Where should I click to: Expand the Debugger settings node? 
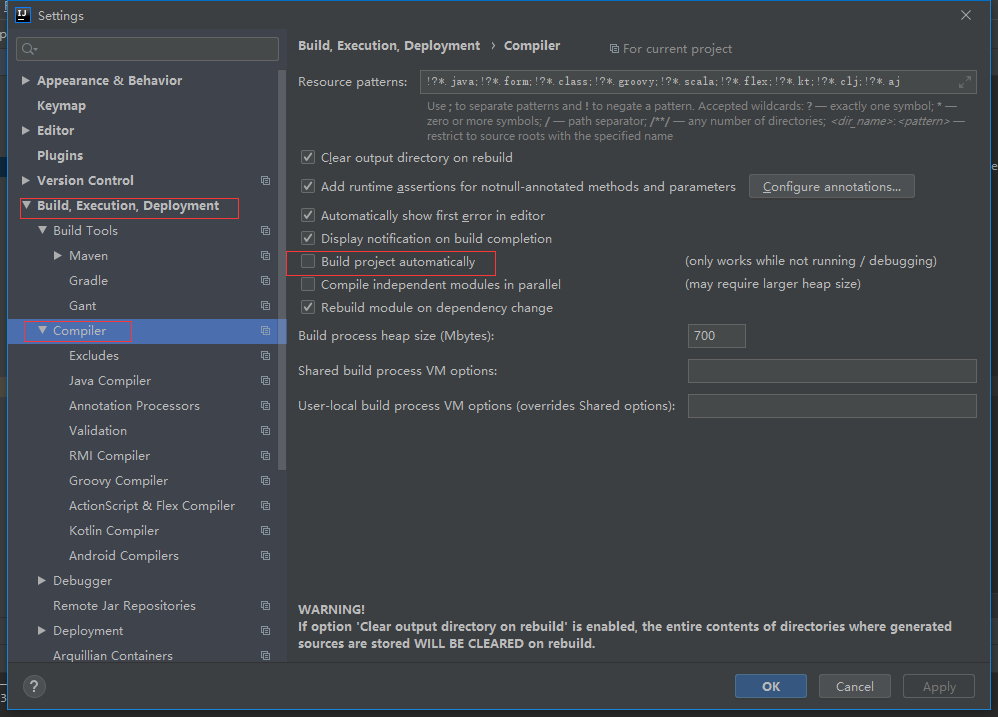[42, 581]
